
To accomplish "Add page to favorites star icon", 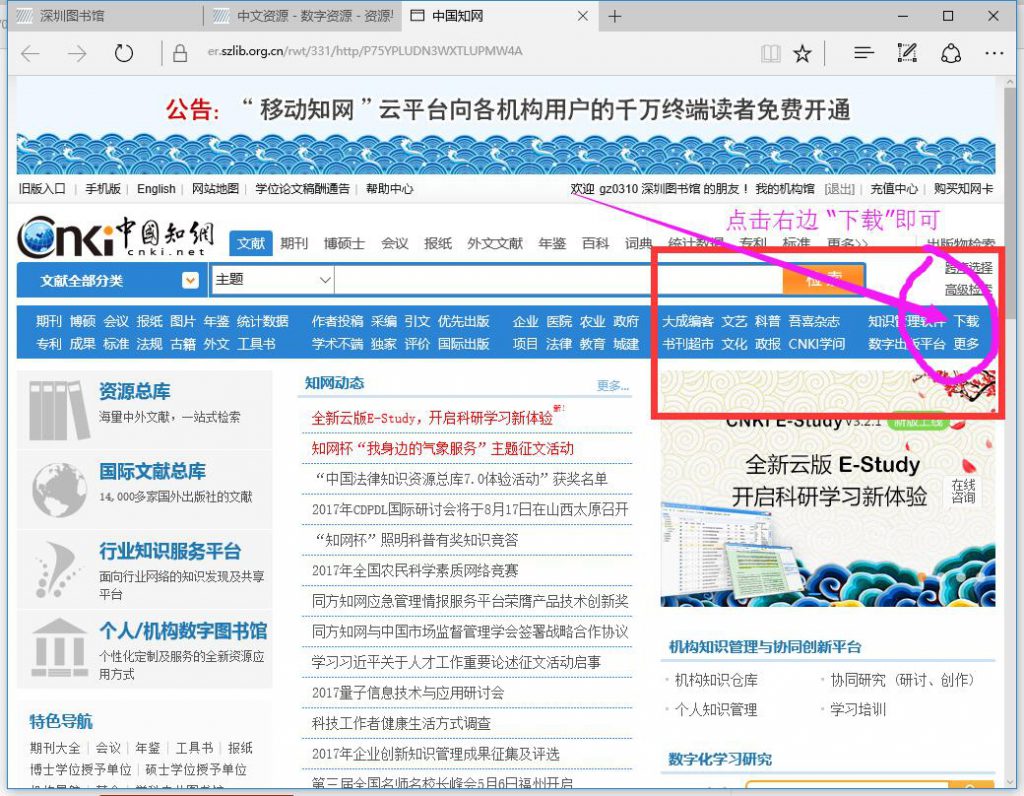I will [x=802, y=54].
